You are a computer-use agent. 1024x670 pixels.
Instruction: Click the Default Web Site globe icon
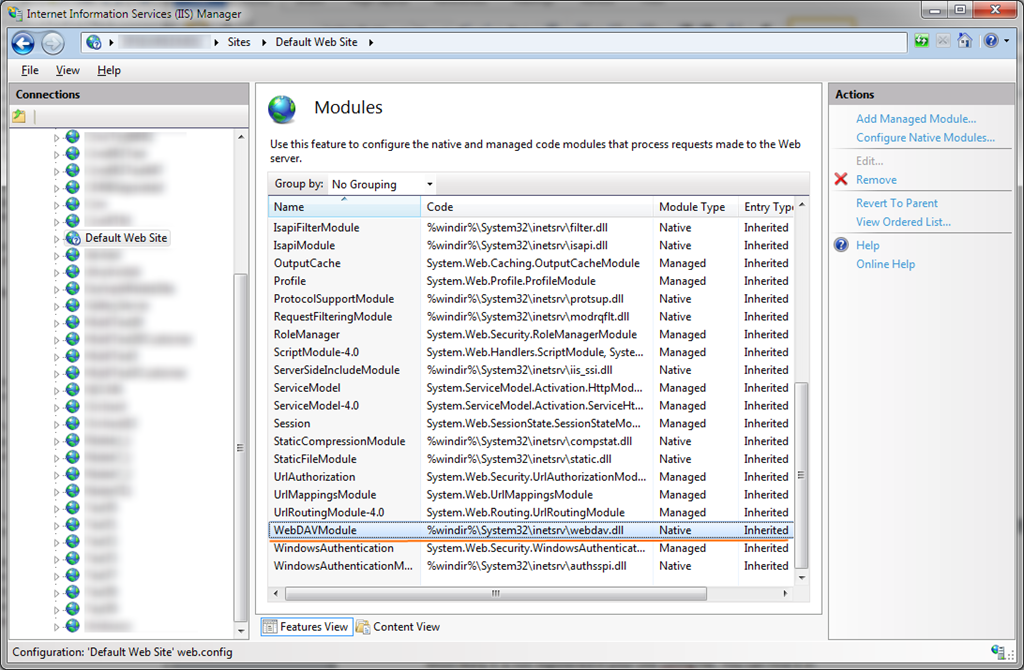pos(73,238)
